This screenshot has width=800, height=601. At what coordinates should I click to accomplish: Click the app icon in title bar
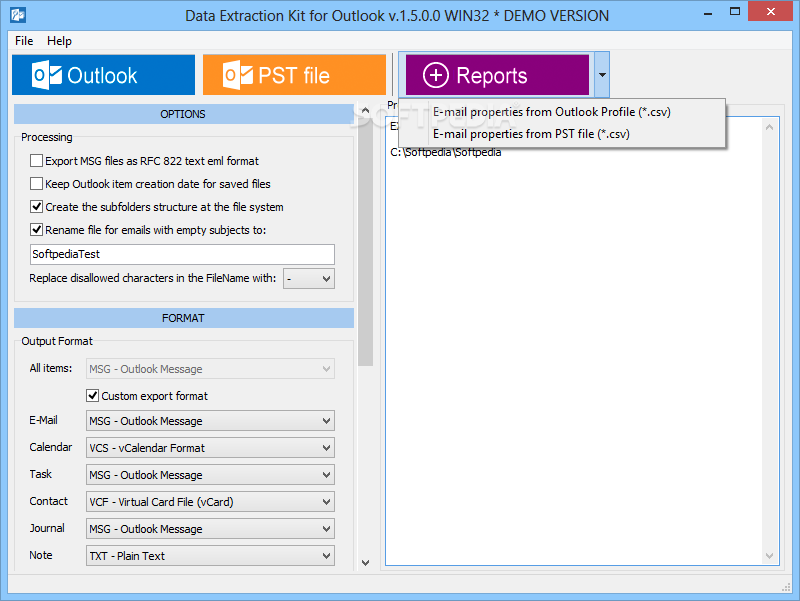(18, 15)
